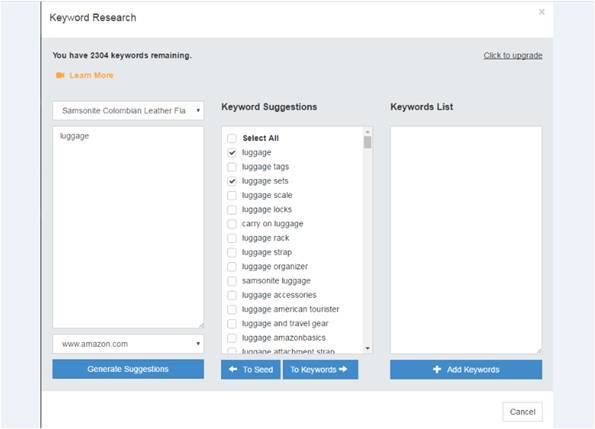Click the seed keywords text area containing luggage
Image resolution: width=595 pixels, height=429 pixels.
[x=128, y=228]
